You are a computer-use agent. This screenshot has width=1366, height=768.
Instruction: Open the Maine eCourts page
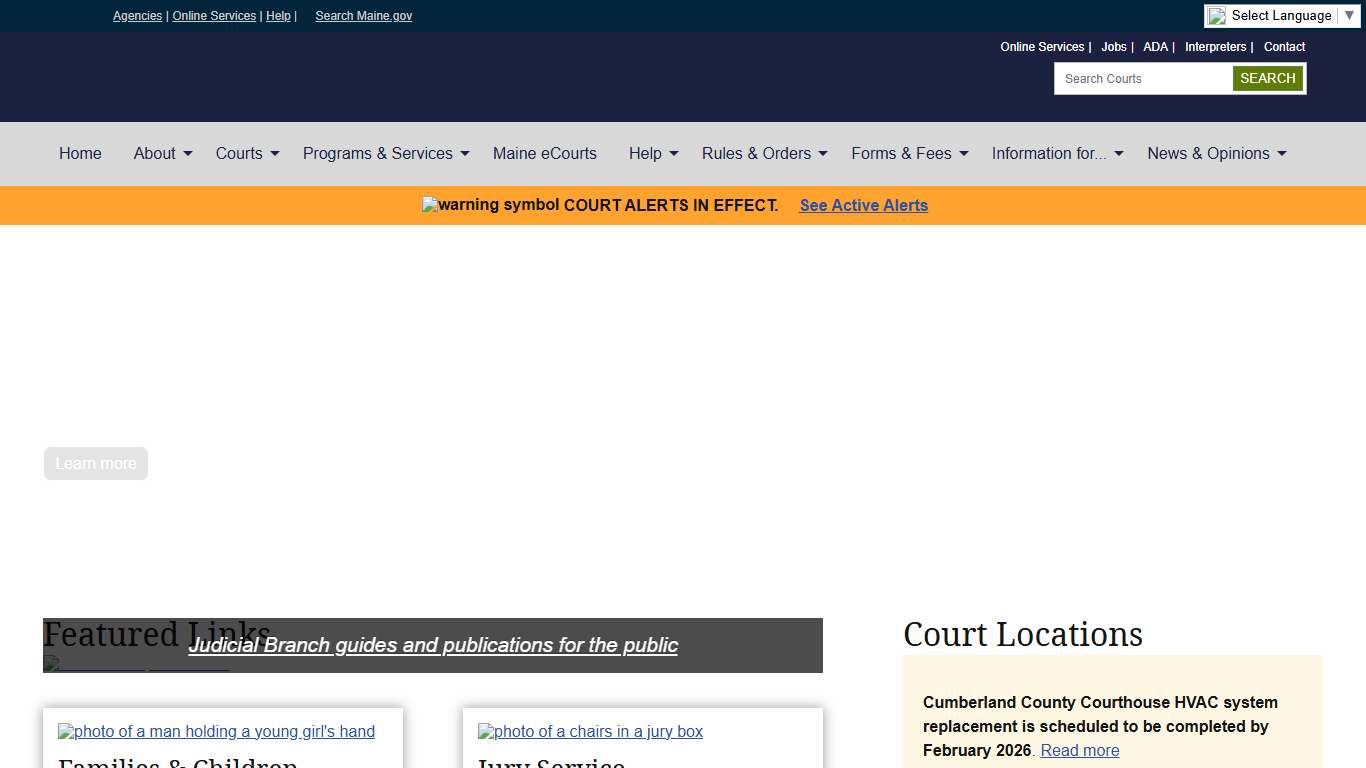click(545, 153)
